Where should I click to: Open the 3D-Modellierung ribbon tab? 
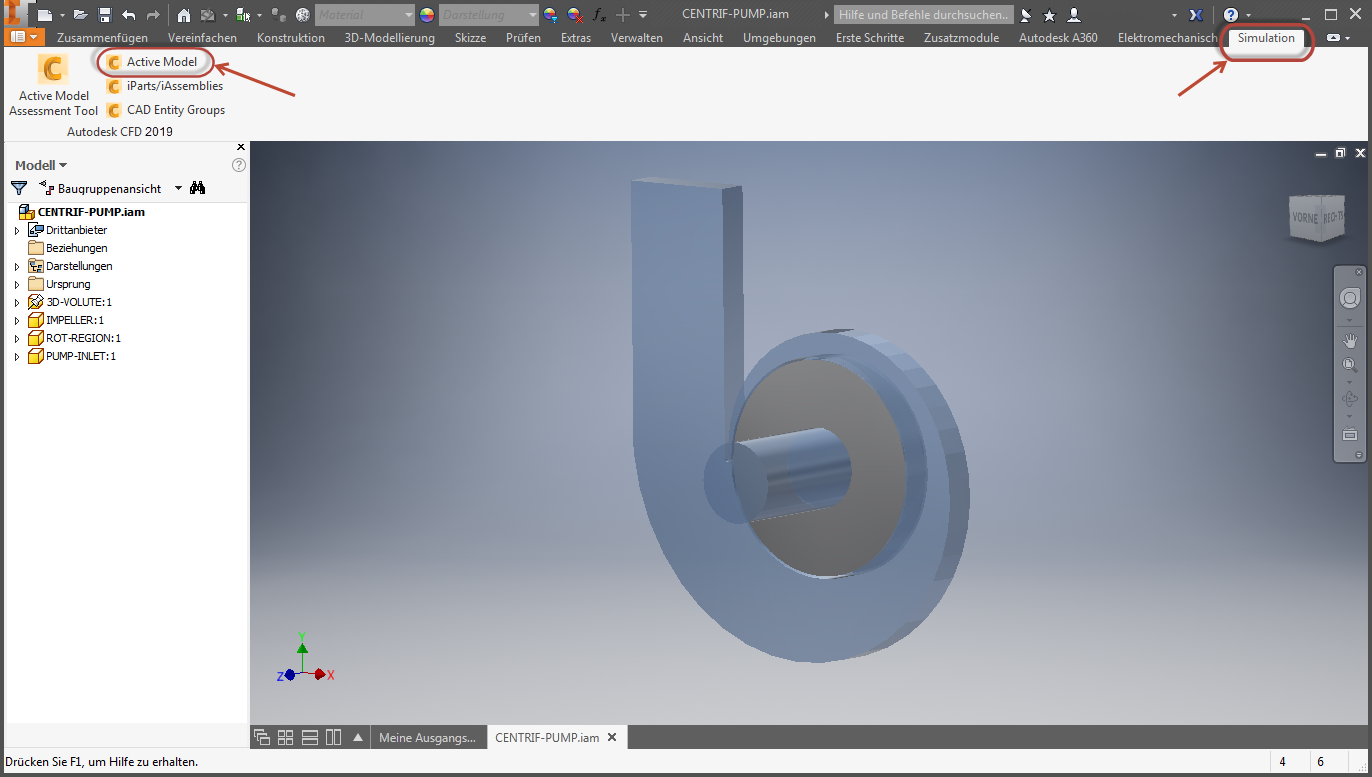pos(390,38)
